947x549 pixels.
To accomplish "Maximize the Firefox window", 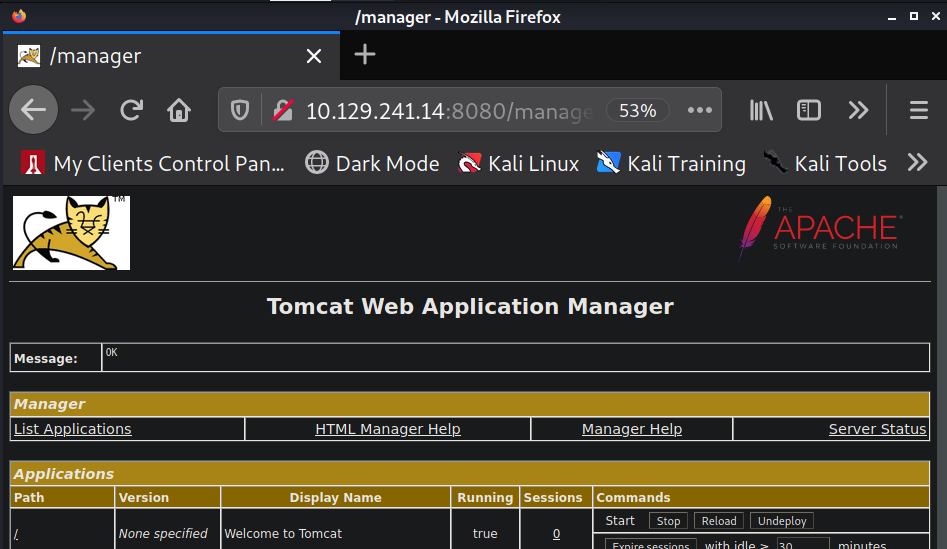I will [914, 16].
